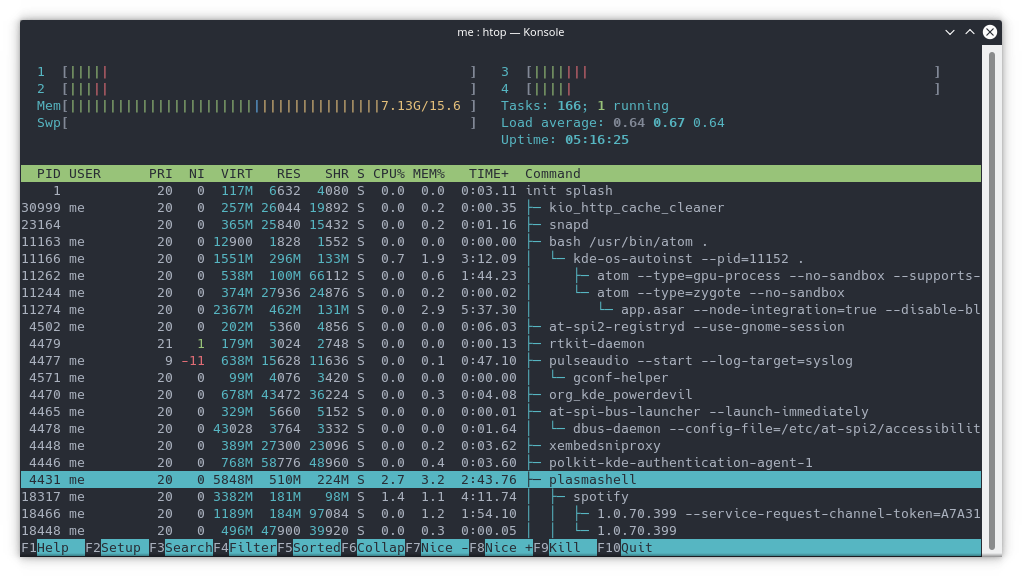
Task: Select the pulseaudio process row
Action: coord(501,360)
